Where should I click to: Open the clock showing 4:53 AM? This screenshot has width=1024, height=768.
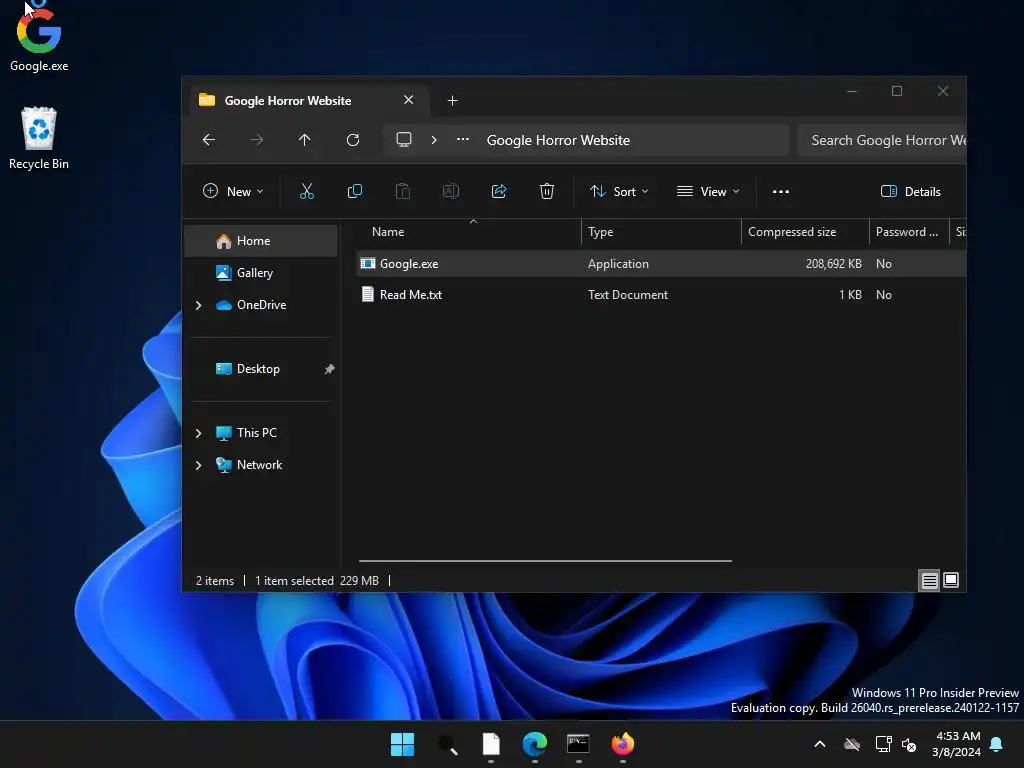957,744
